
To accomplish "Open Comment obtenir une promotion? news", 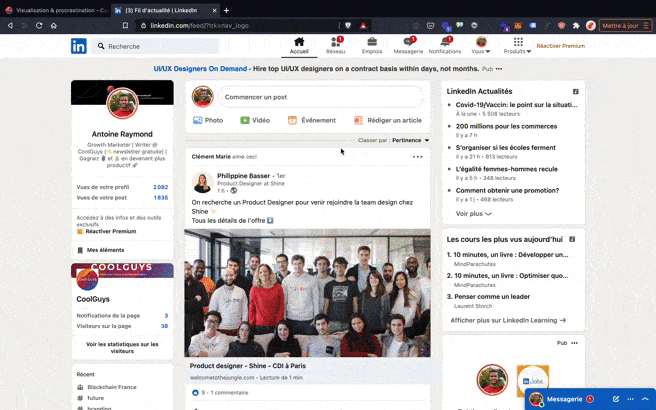I will (507, 190).
